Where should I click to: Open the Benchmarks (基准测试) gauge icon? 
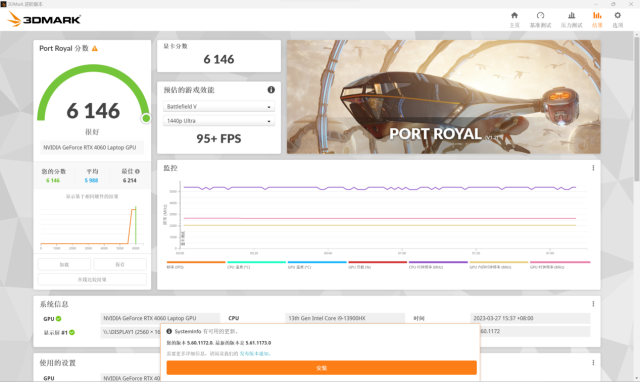point(540,16)
